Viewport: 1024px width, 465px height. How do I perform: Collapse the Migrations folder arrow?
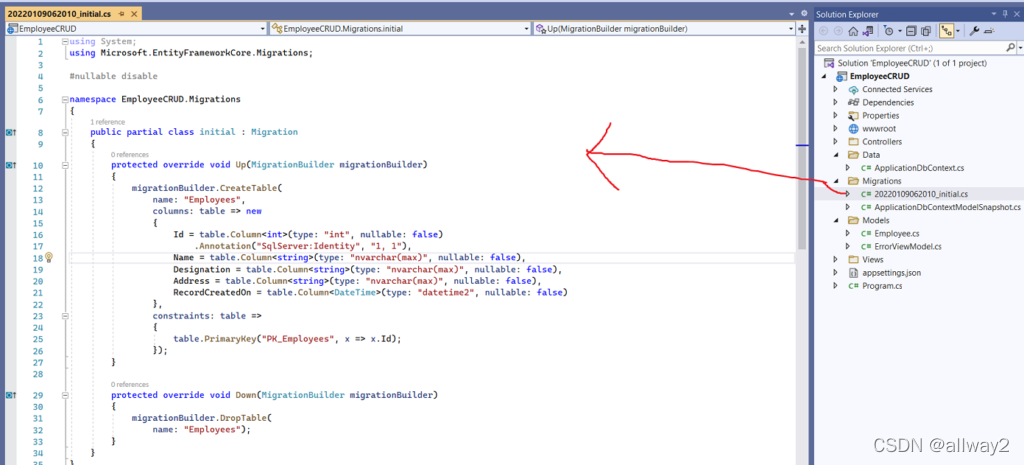point(836,182)
